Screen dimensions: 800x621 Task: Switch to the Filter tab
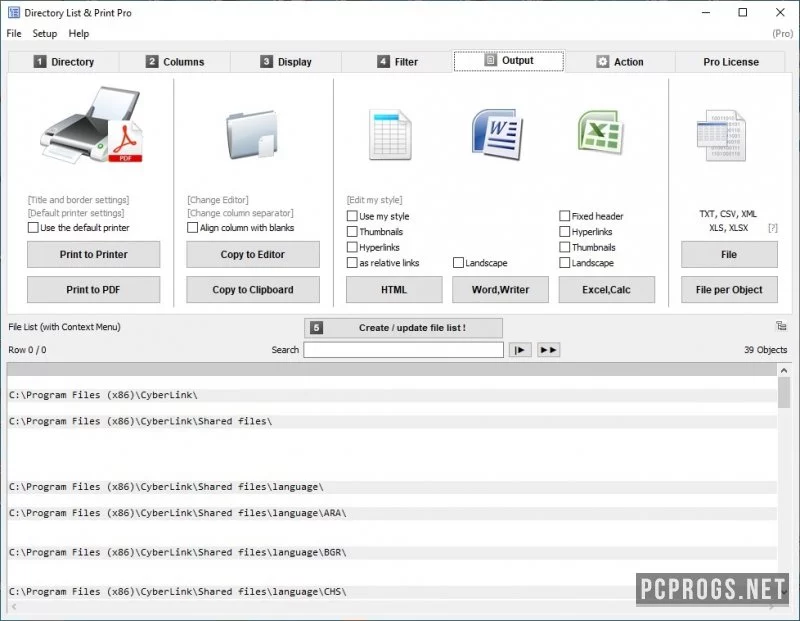click(x=397, y=62)
